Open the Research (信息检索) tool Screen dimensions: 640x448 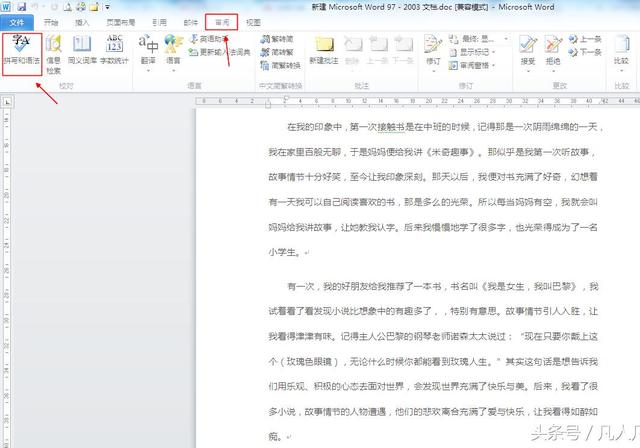tap(53, 54)
